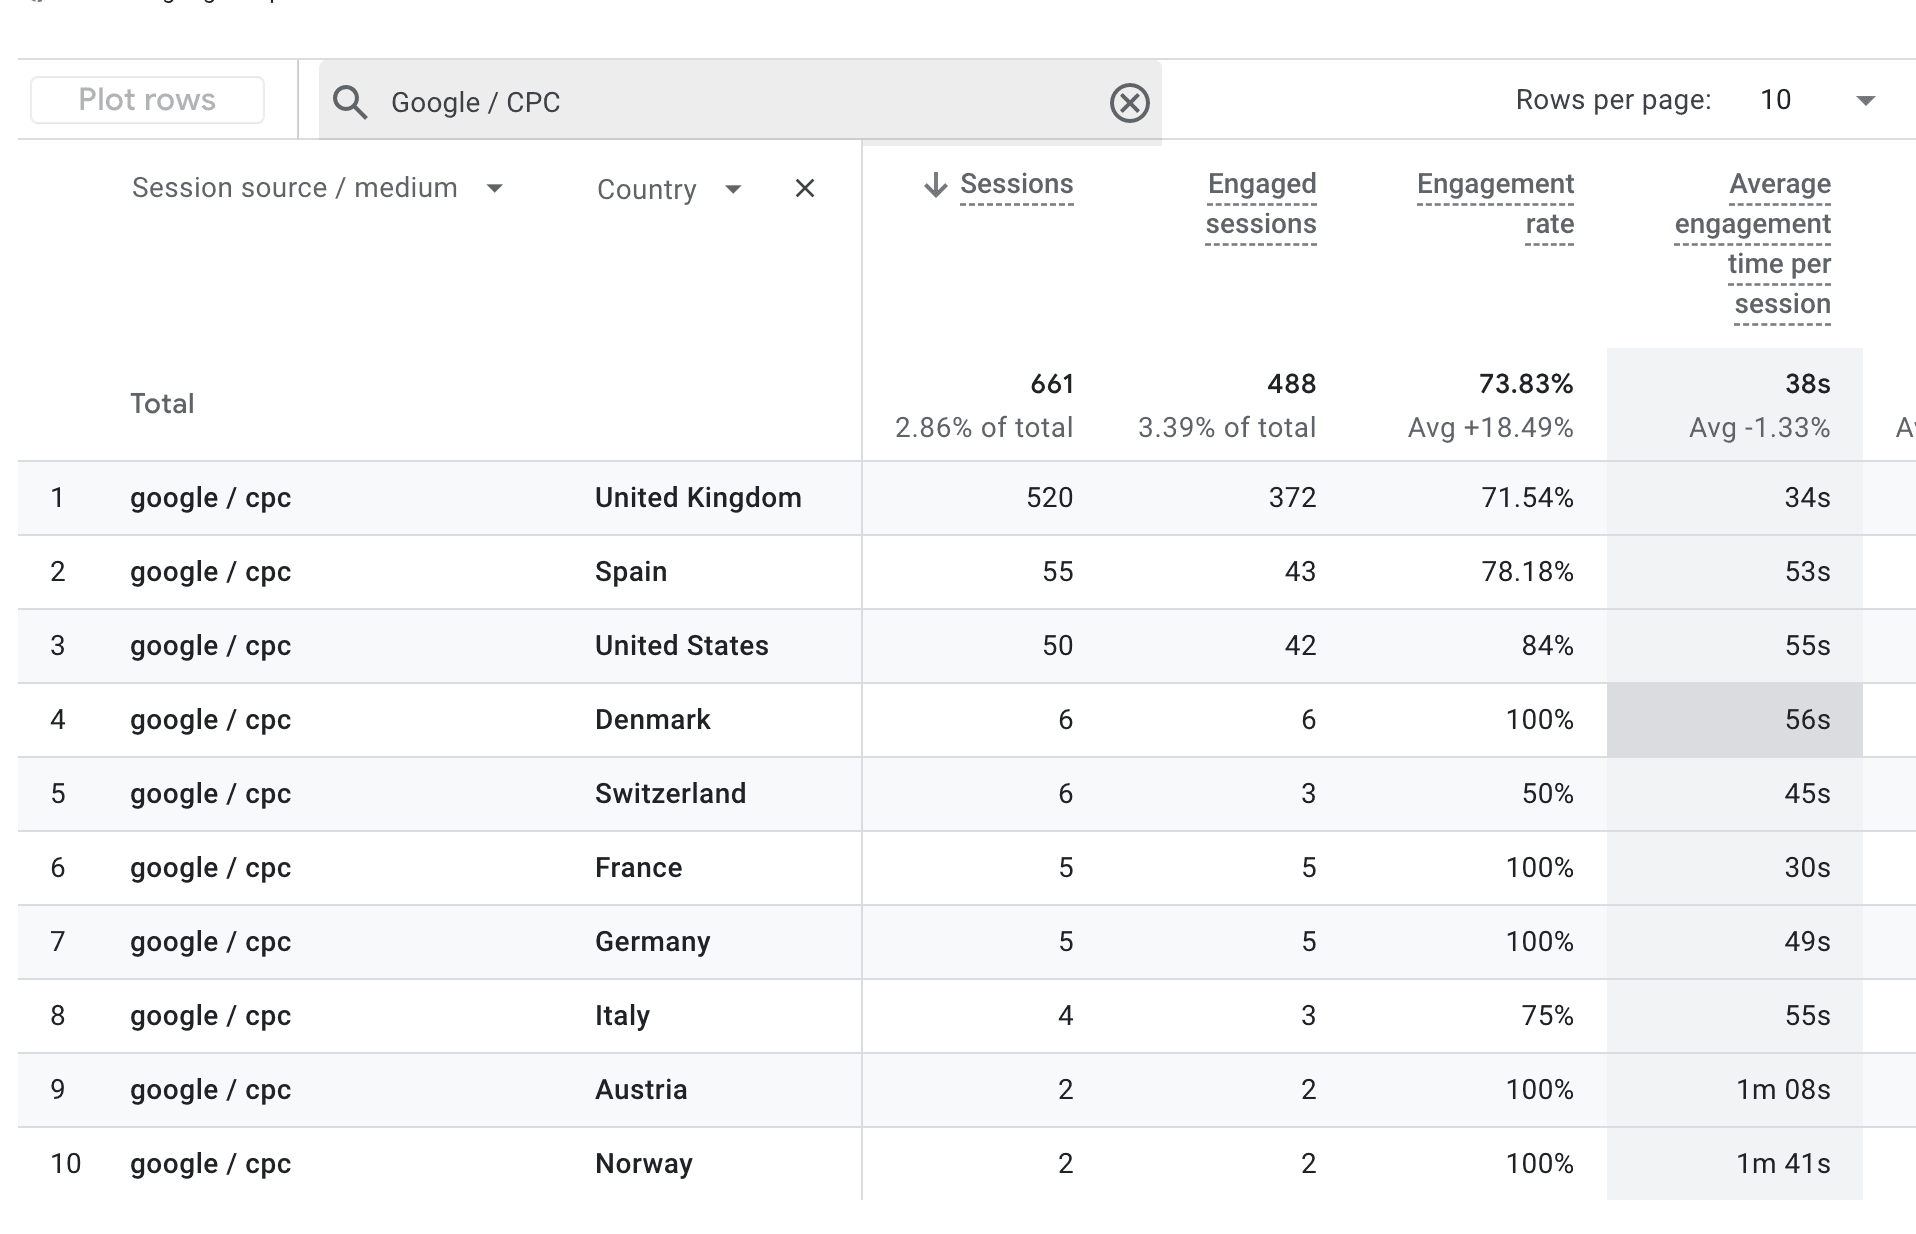This screenshot has height=1234, width=1916.
Task: Sort by the Engagement rate column
Action: pos(1495,203)
